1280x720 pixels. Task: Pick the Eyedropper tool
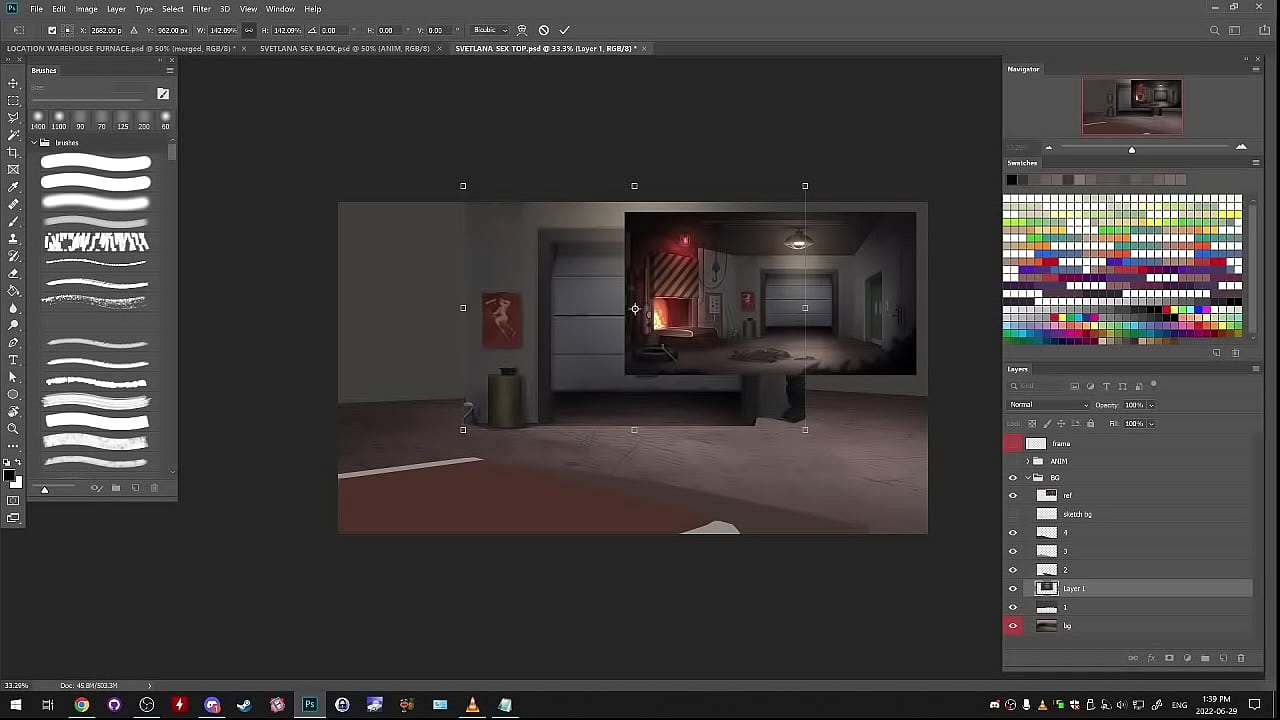(x=13, y=187)
